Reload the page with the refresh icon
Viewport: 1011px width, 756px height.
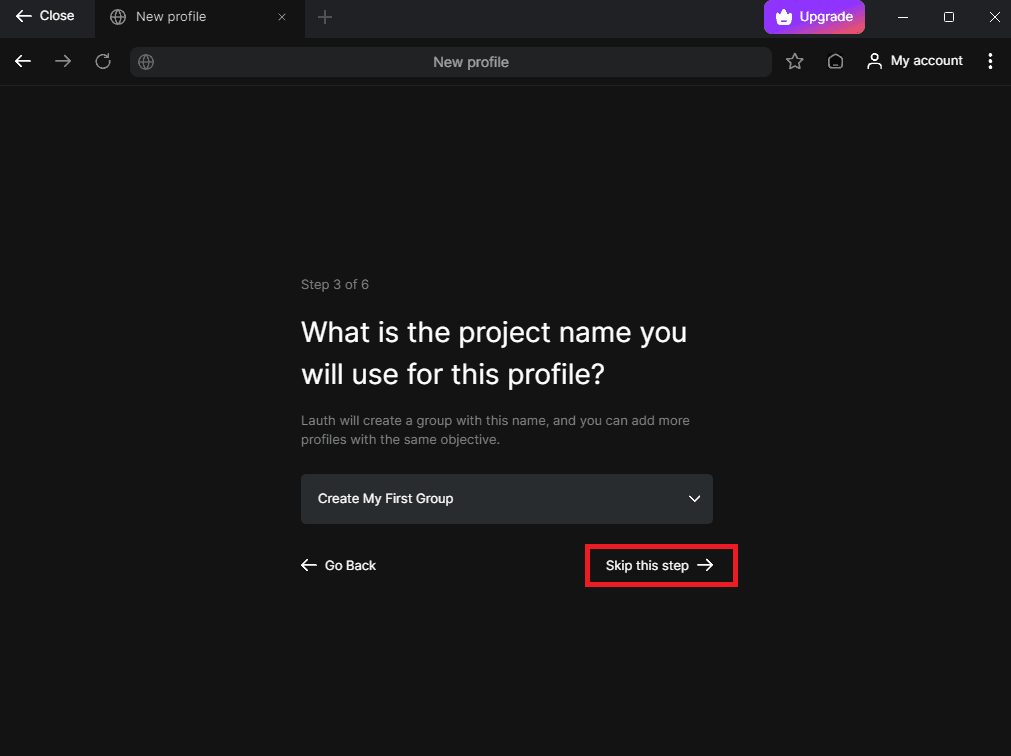coord(103,62)
